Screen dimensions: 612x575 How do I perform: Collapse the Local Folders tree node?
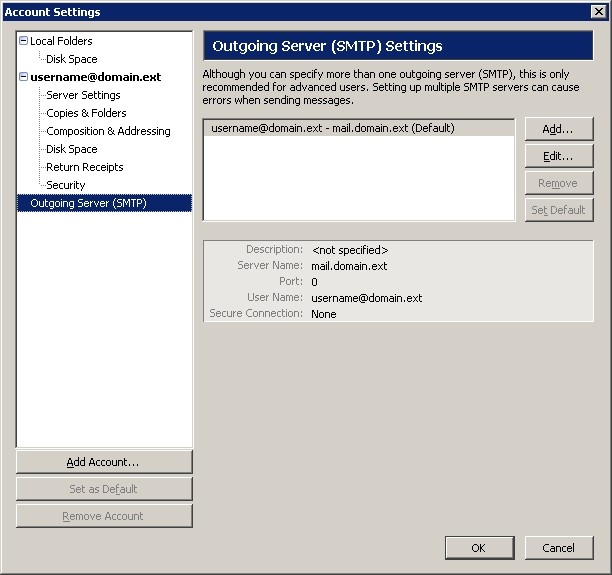[x=23, y=41]
